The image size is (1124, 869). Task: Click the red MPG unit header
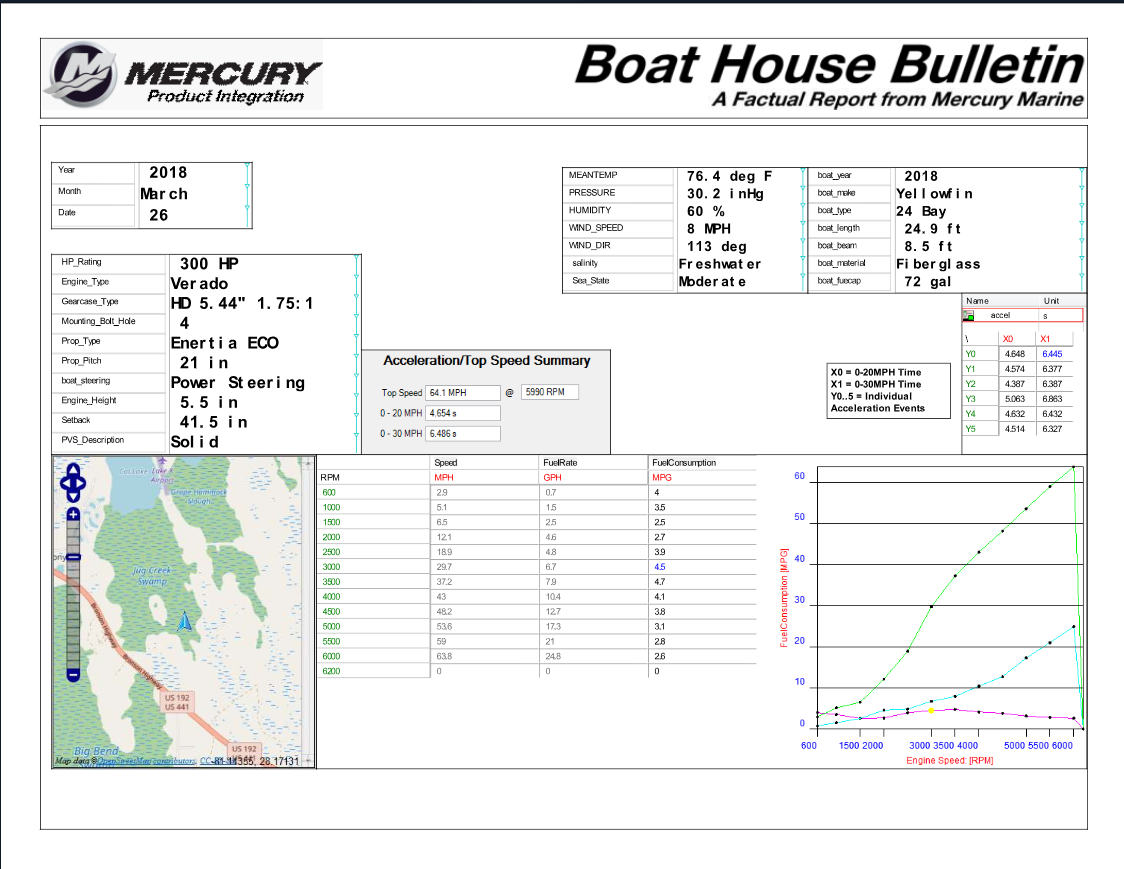[662, 478]
